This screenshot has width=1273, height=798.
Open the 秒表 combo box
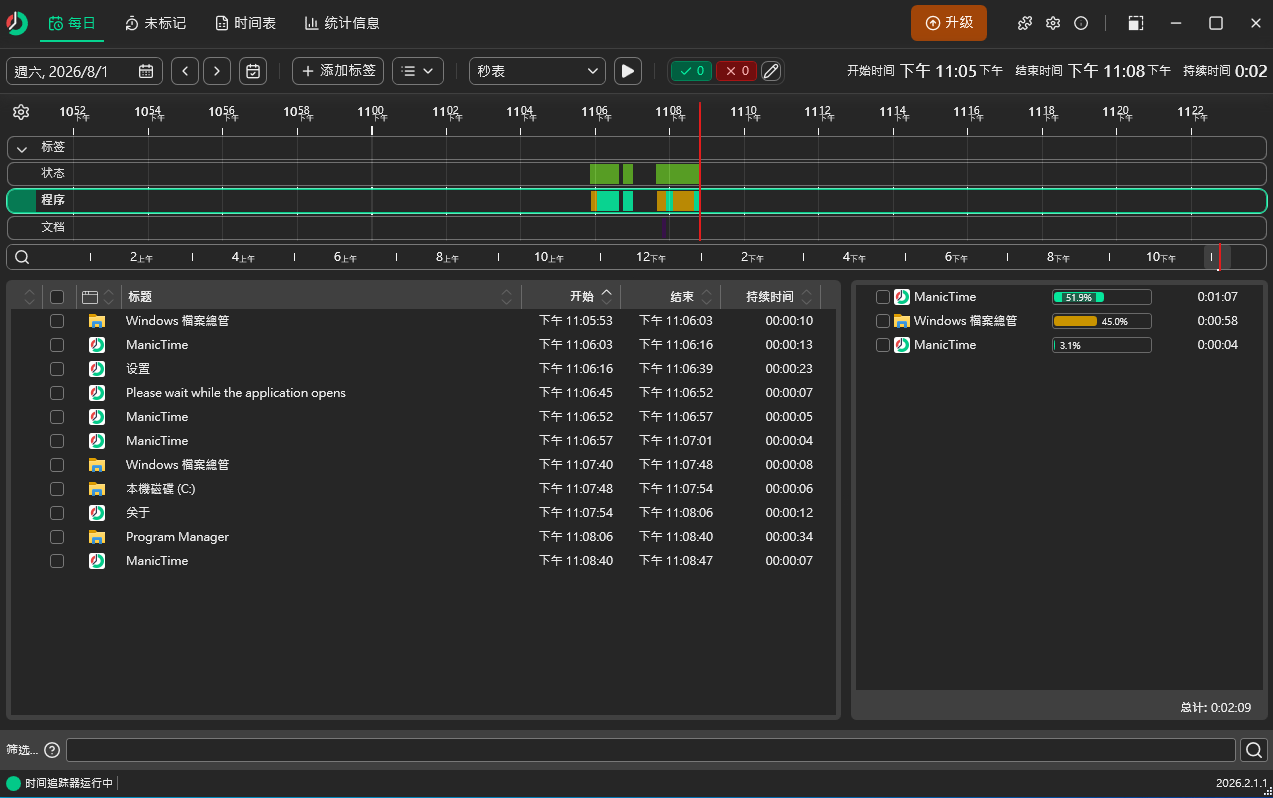pos(537,71)
